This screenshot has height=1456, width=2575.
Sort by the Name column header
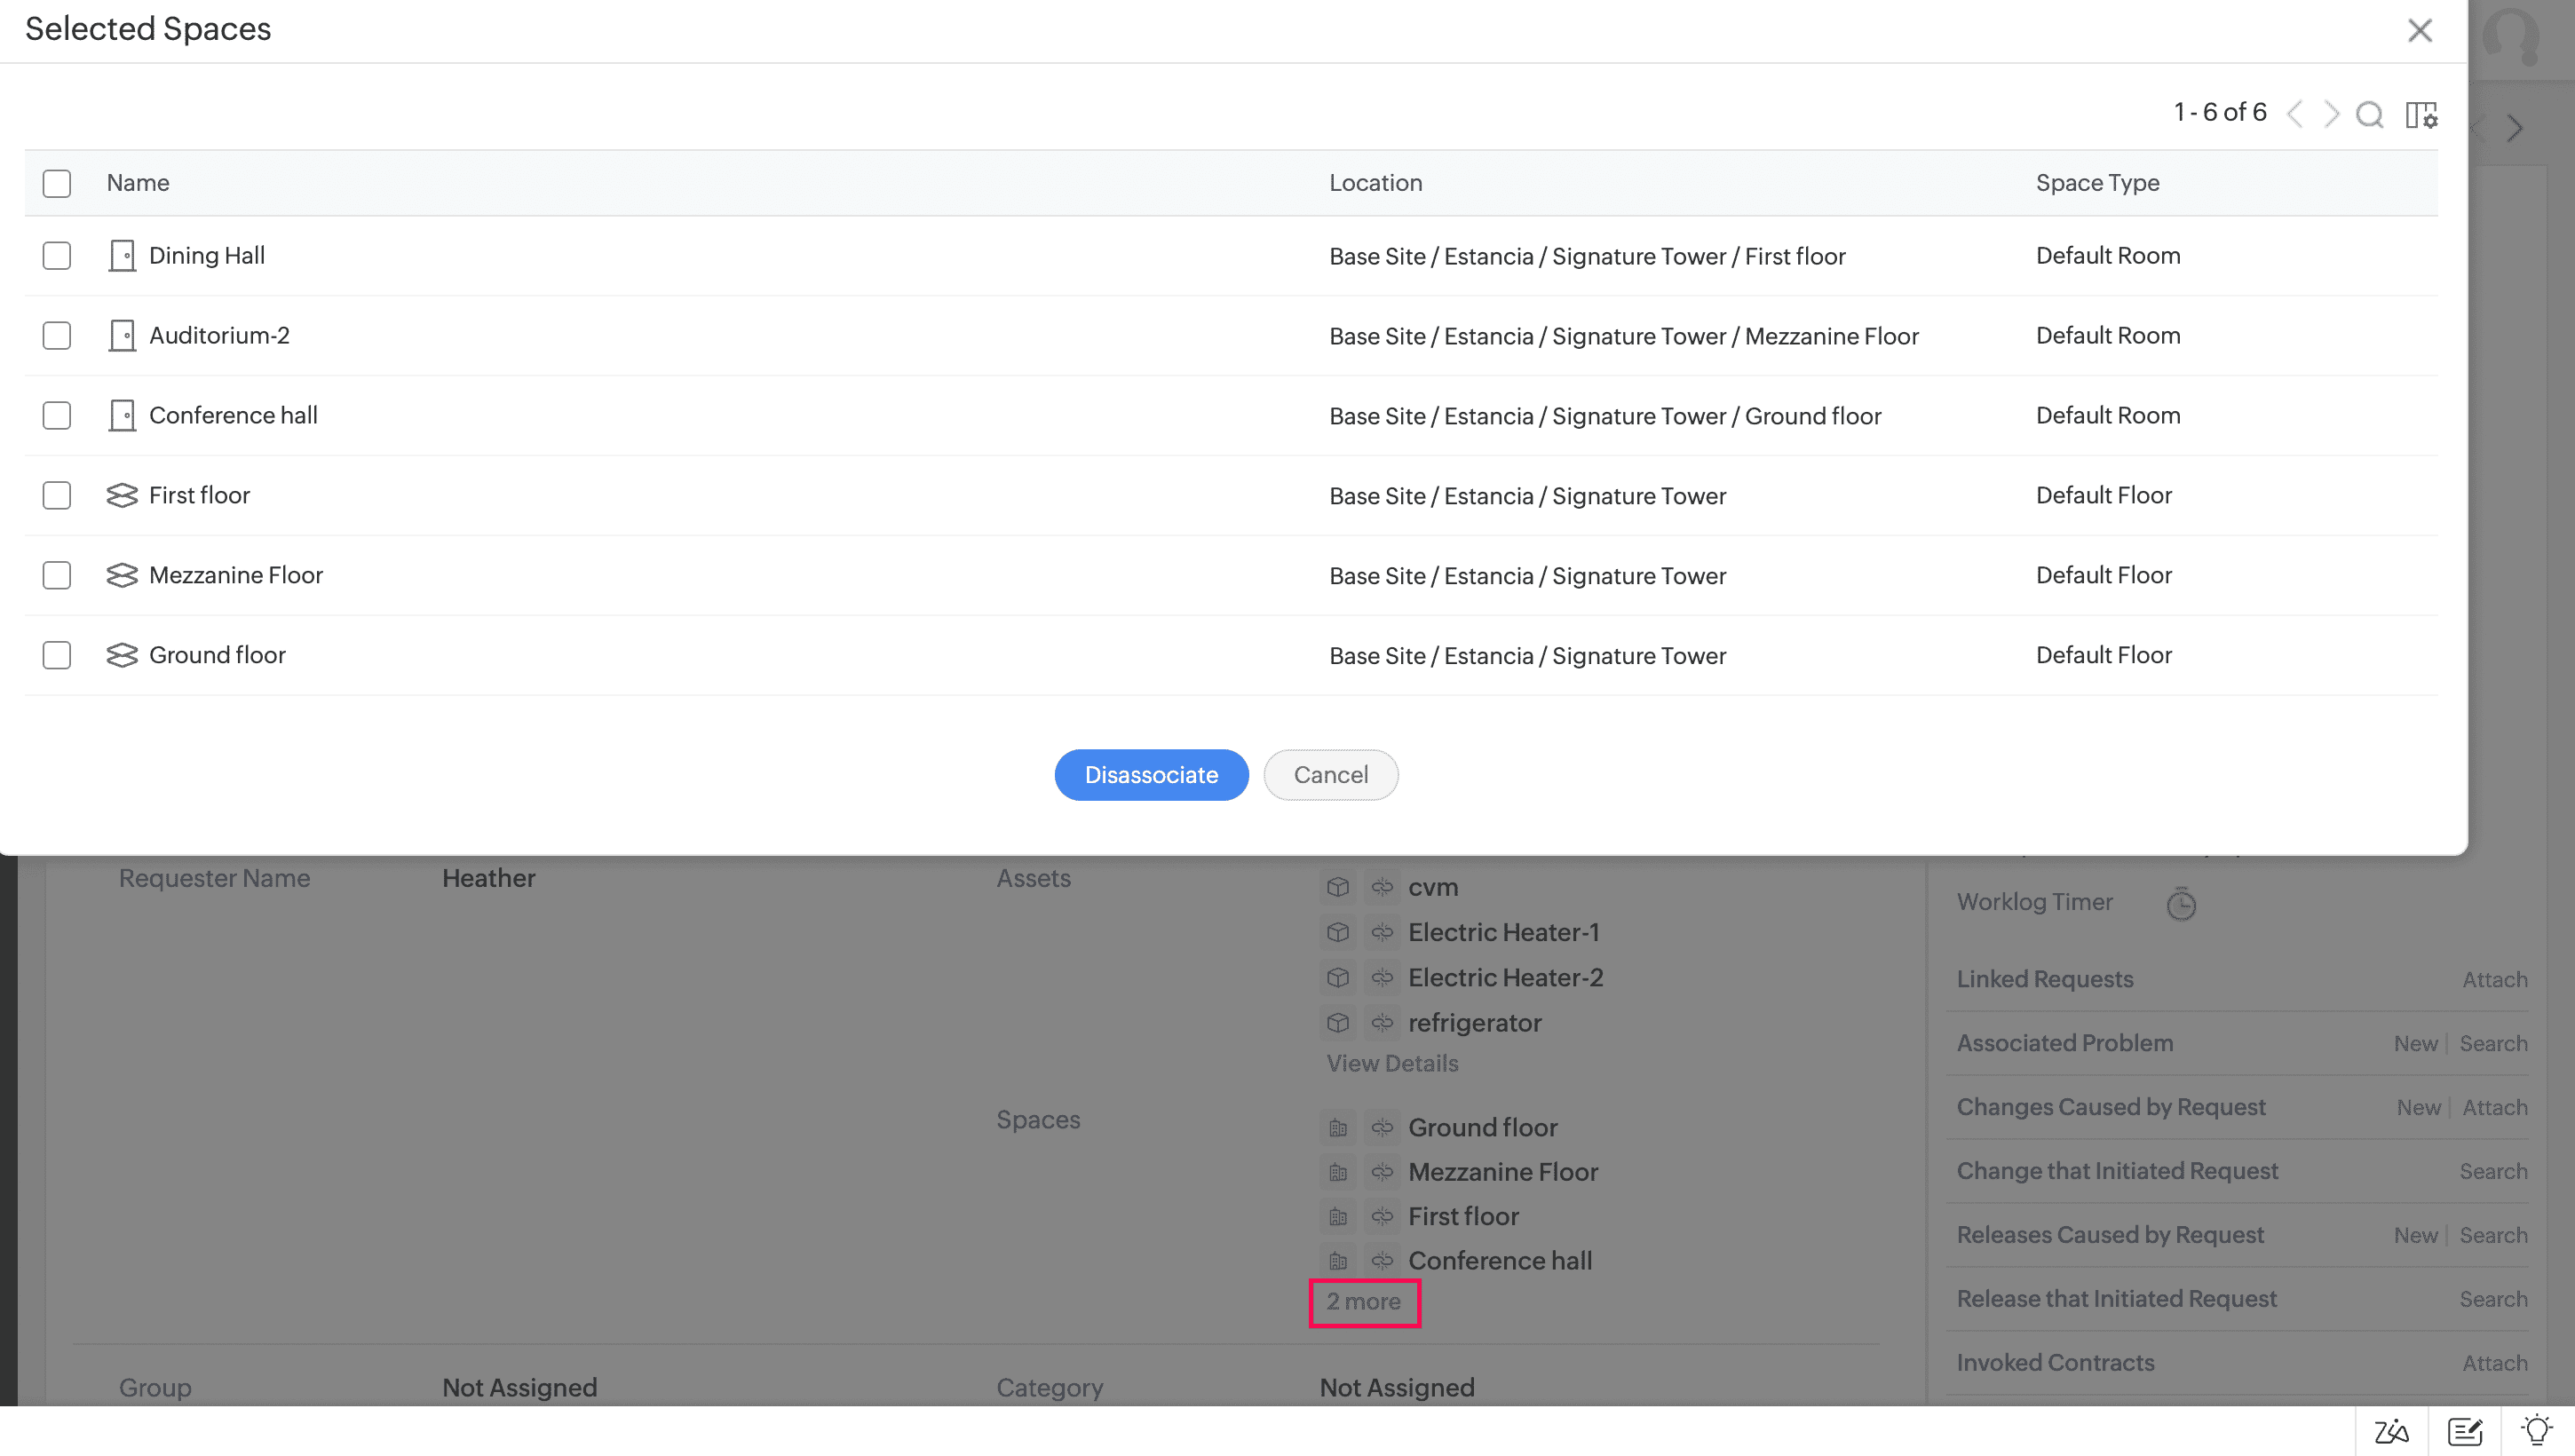[x=138, y=183]
